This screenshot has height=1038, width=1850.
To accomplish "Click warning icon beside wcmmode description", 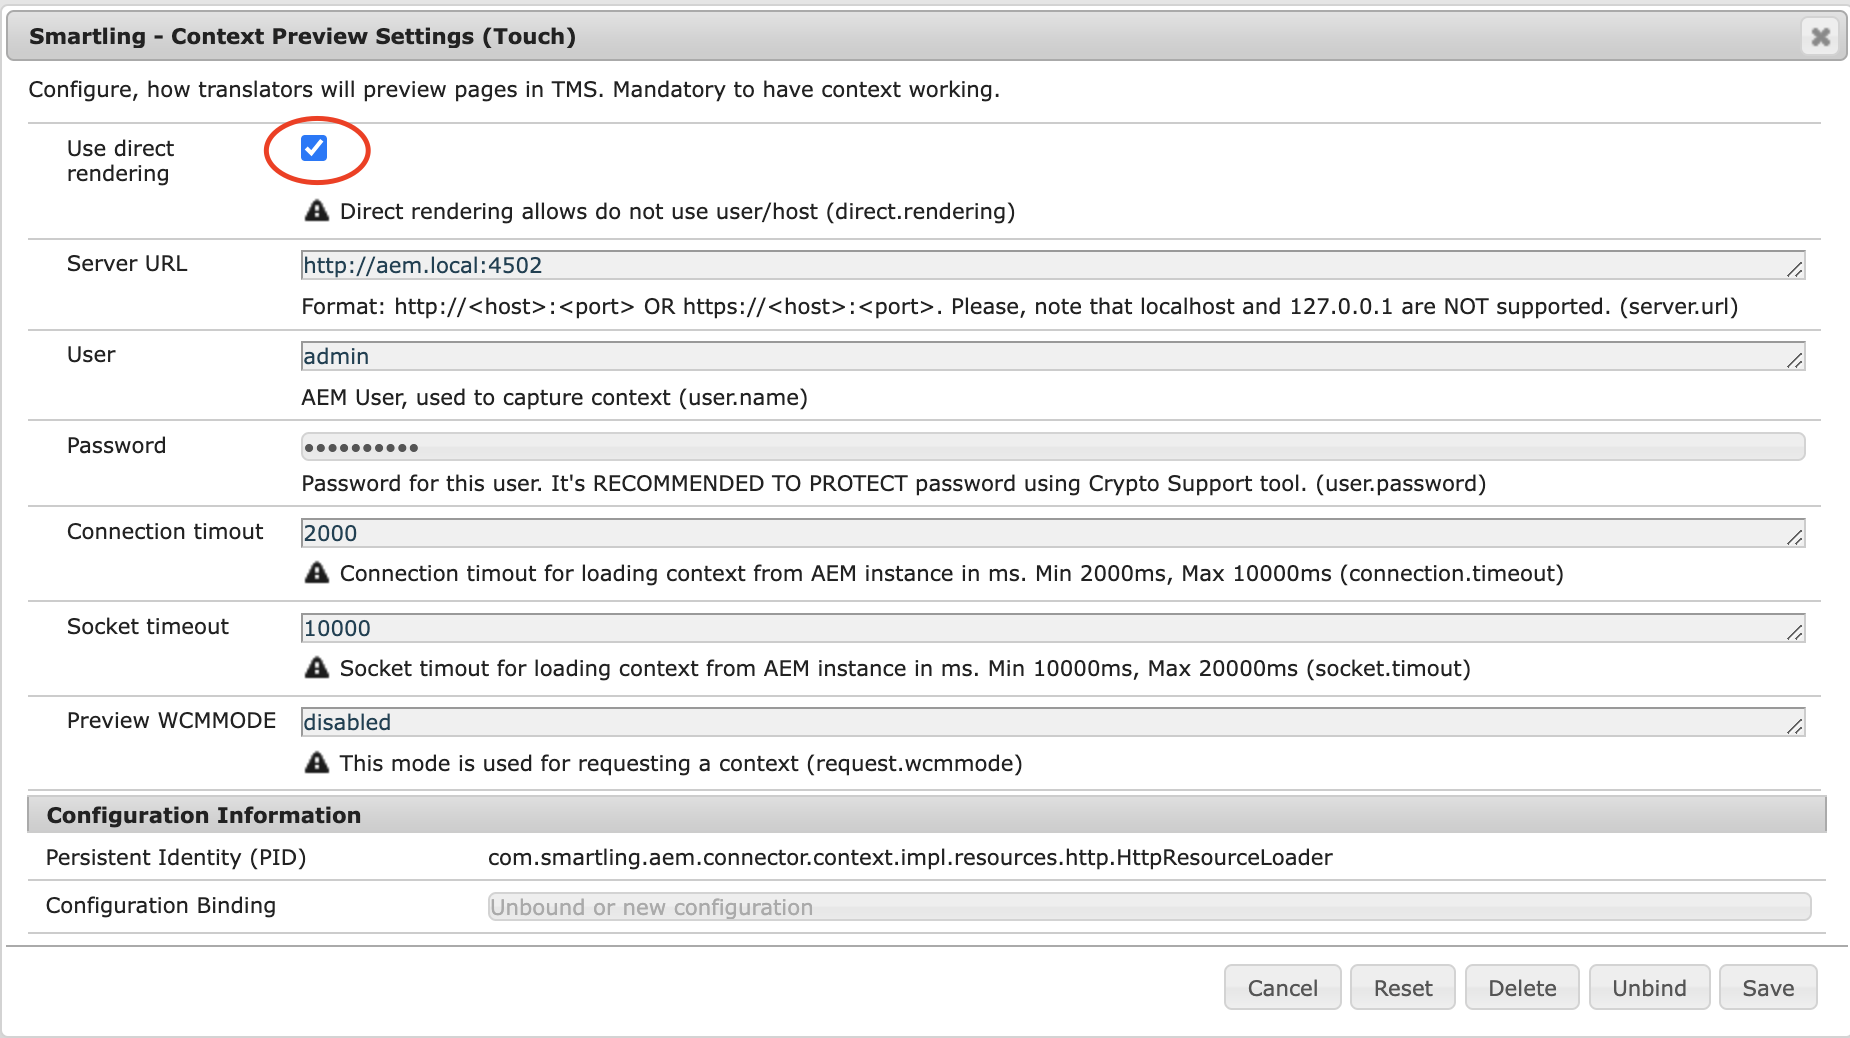I will (316, 763).
